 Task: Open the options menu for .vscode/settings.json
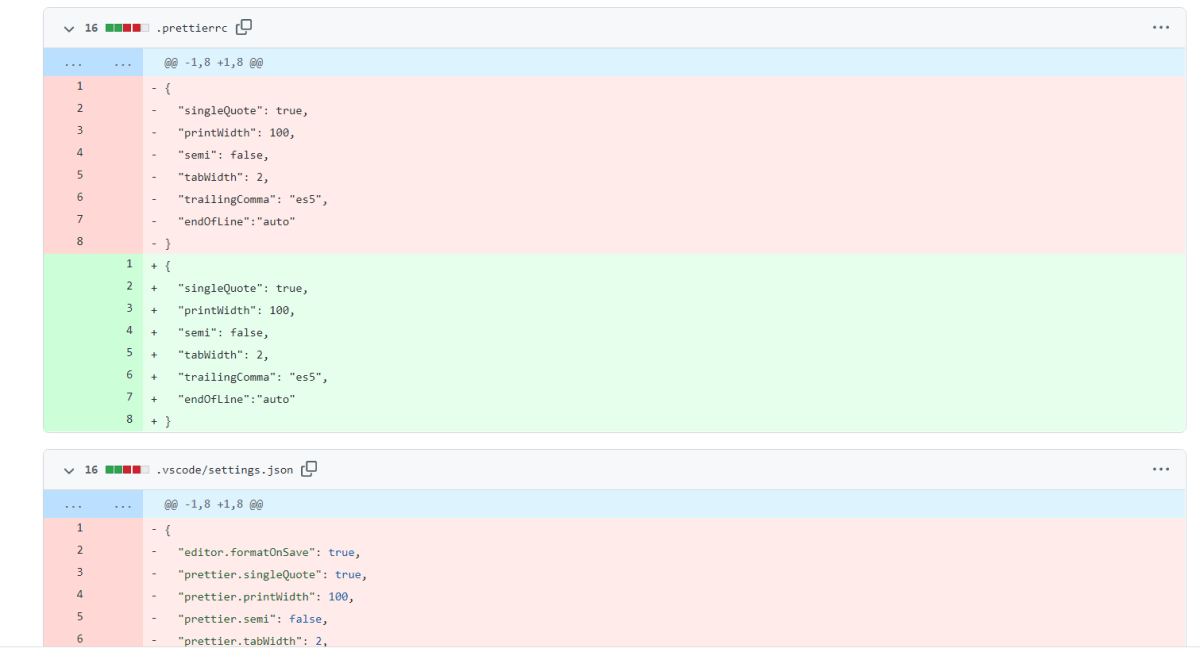click(x=1161, y=469)
